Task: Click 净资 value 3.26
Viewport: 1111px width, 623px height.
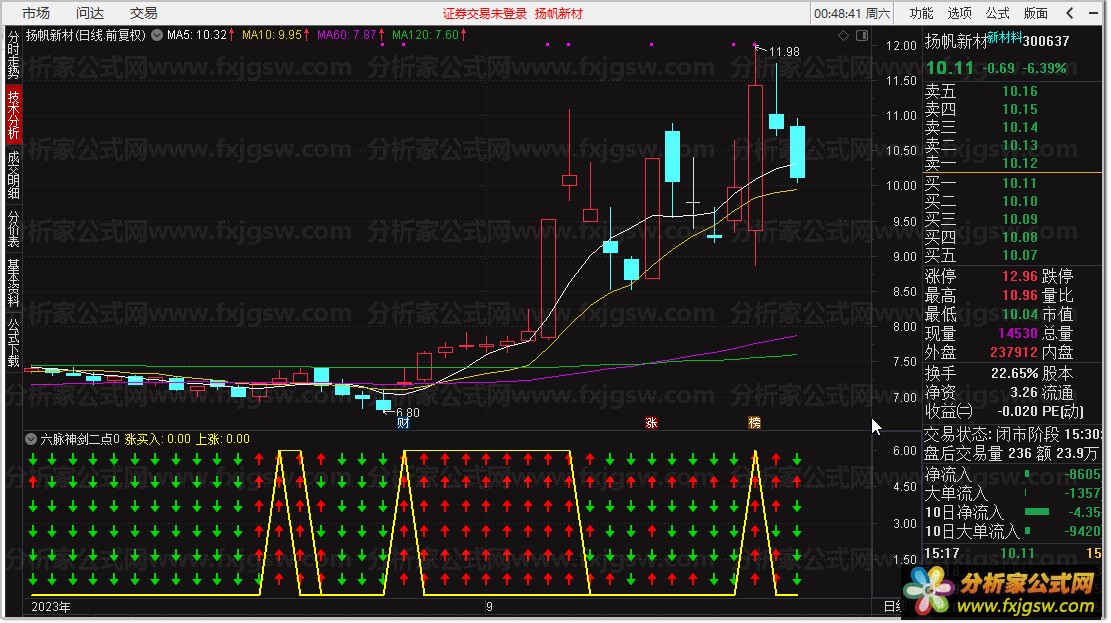Action: tap(1024, 393)
